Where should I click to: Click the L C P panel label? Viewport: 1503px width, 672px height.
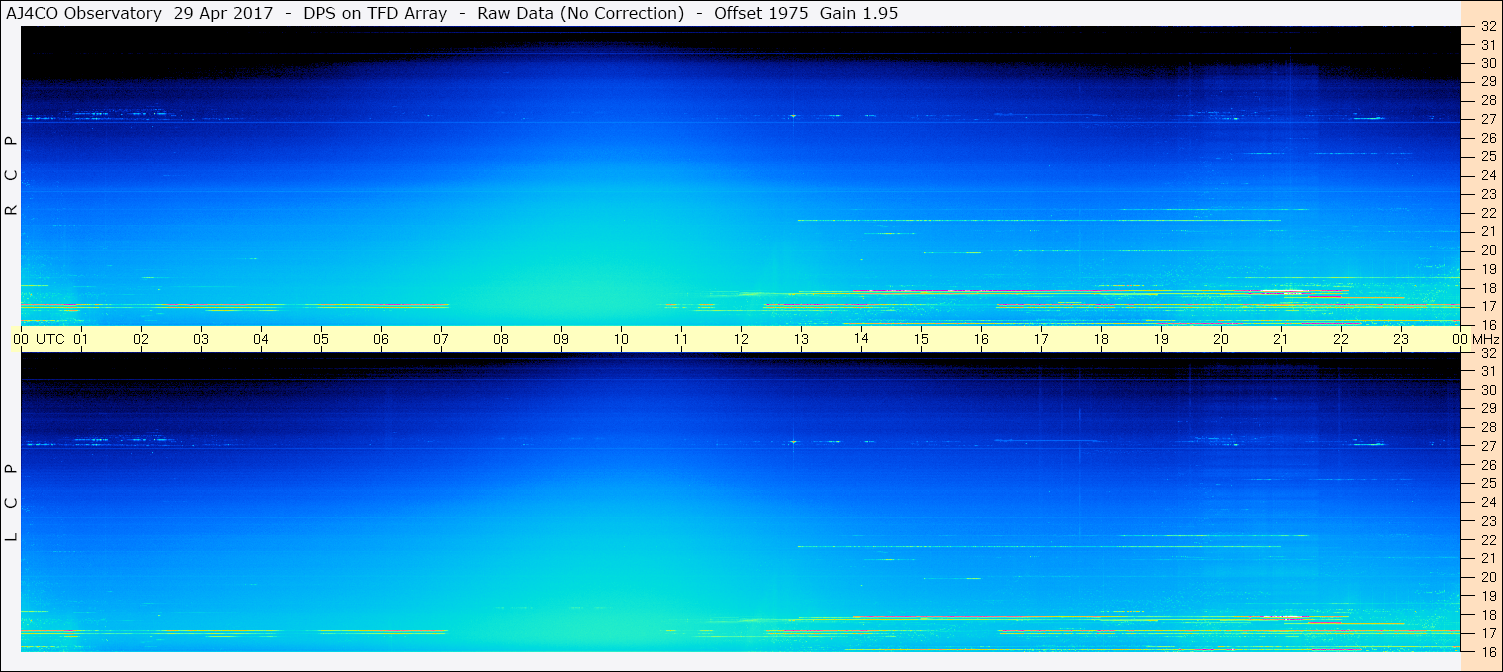click(x=11, y=503)
